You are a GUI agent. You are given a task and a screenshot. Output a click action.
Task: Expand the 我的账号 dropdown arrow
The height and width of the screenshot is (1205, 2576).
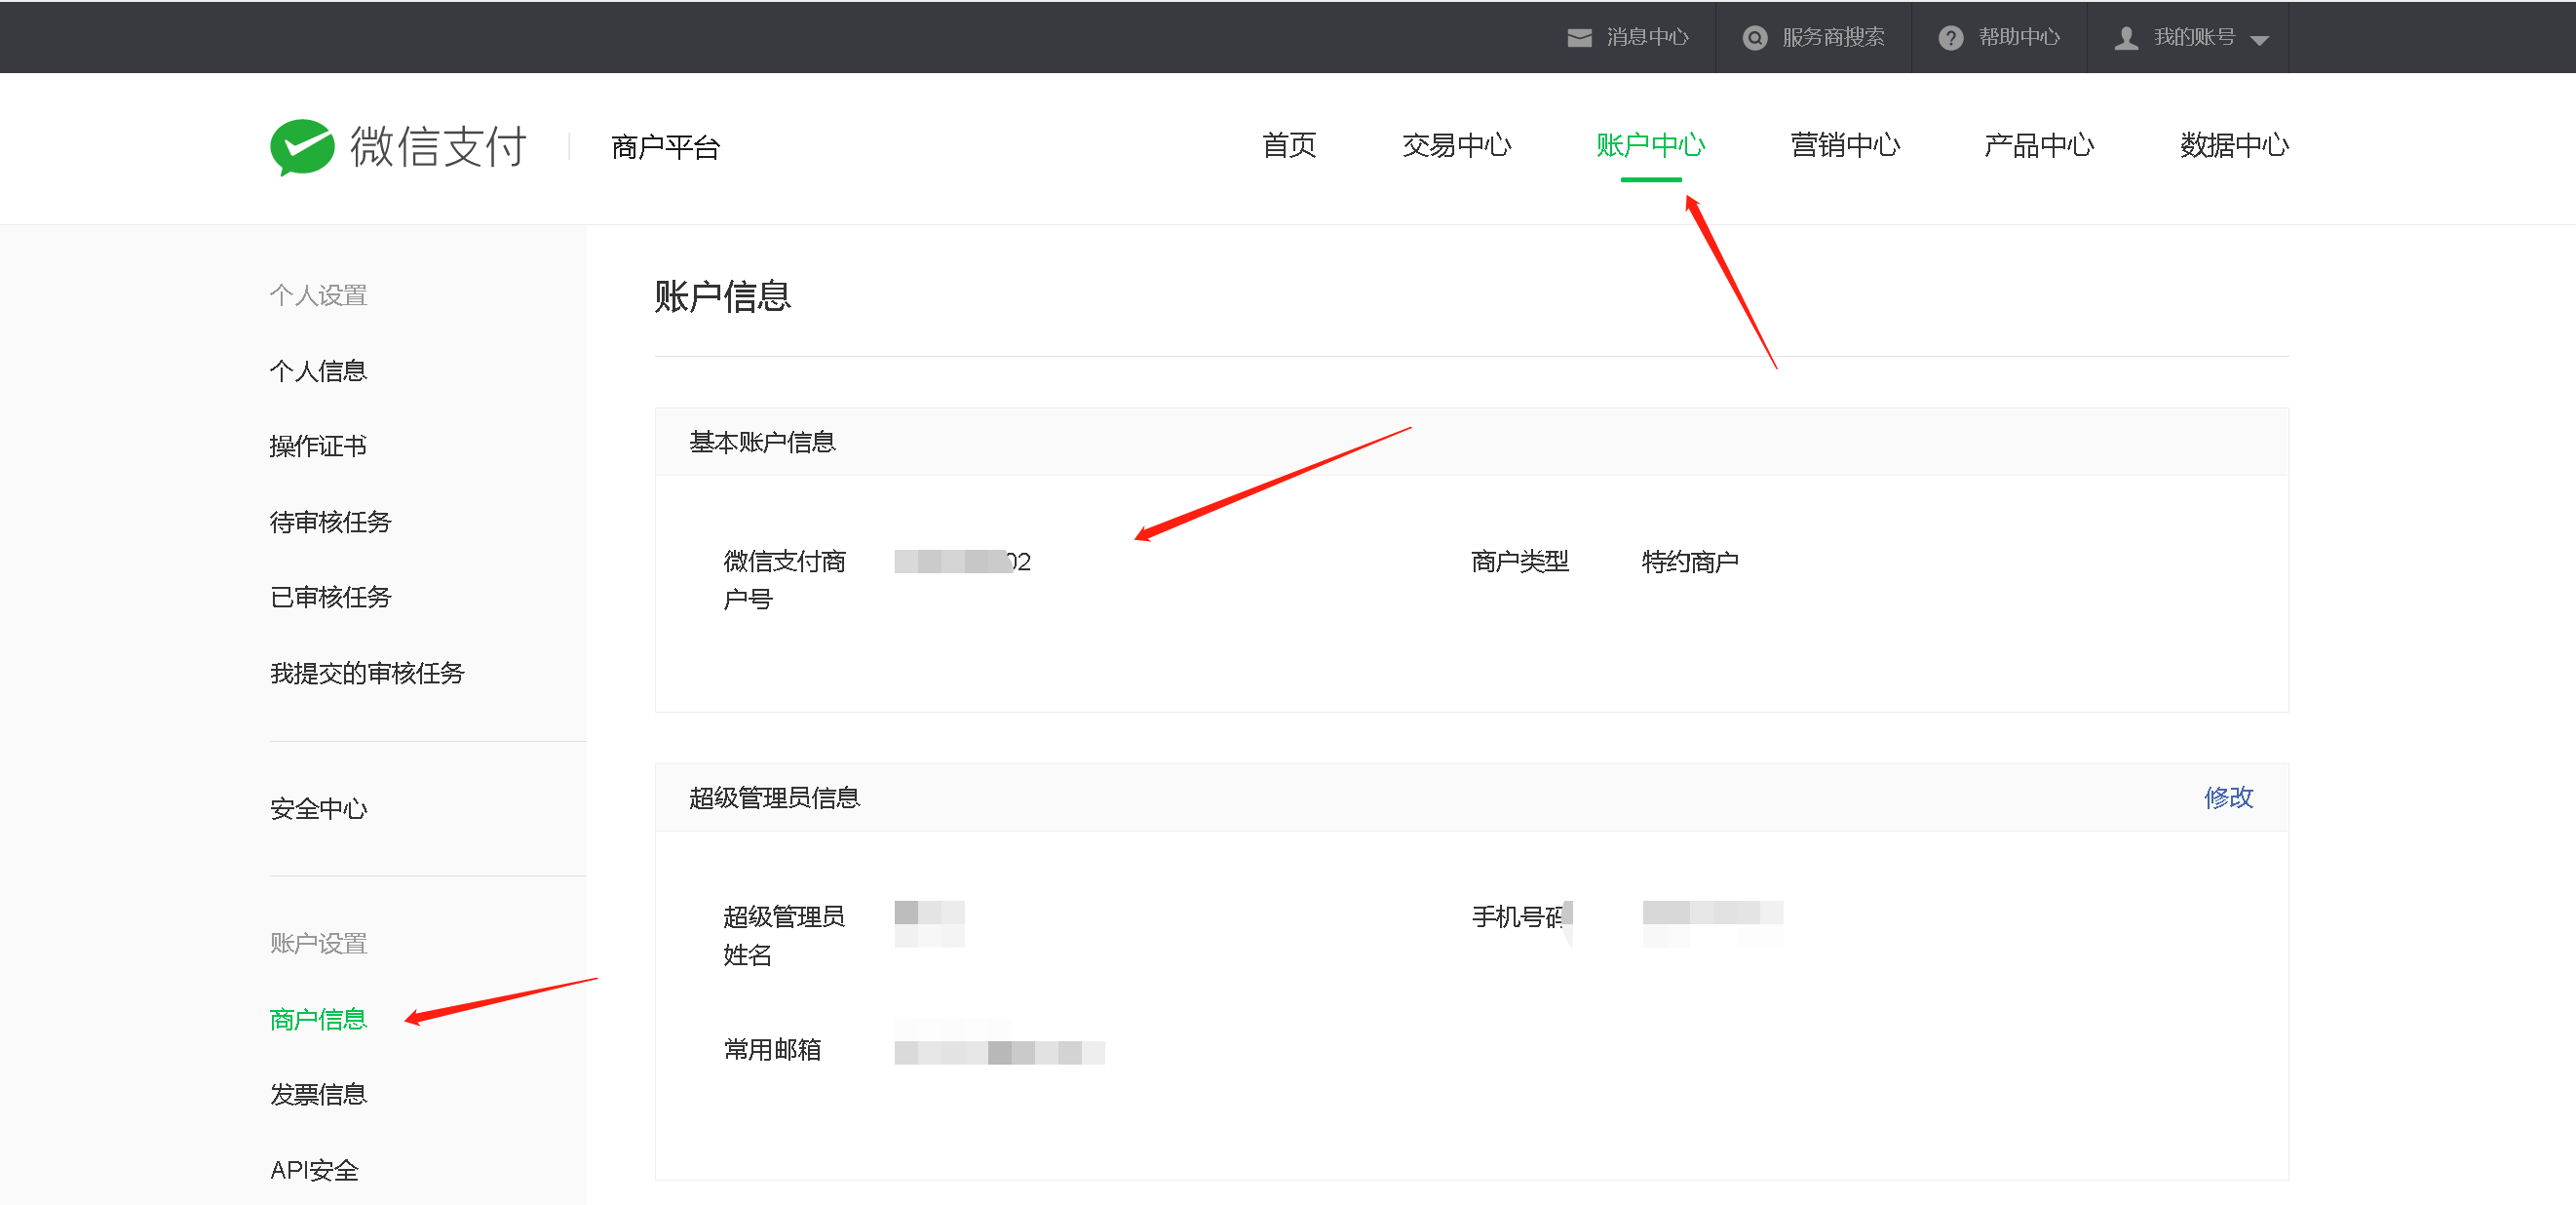pos(2259,40)
